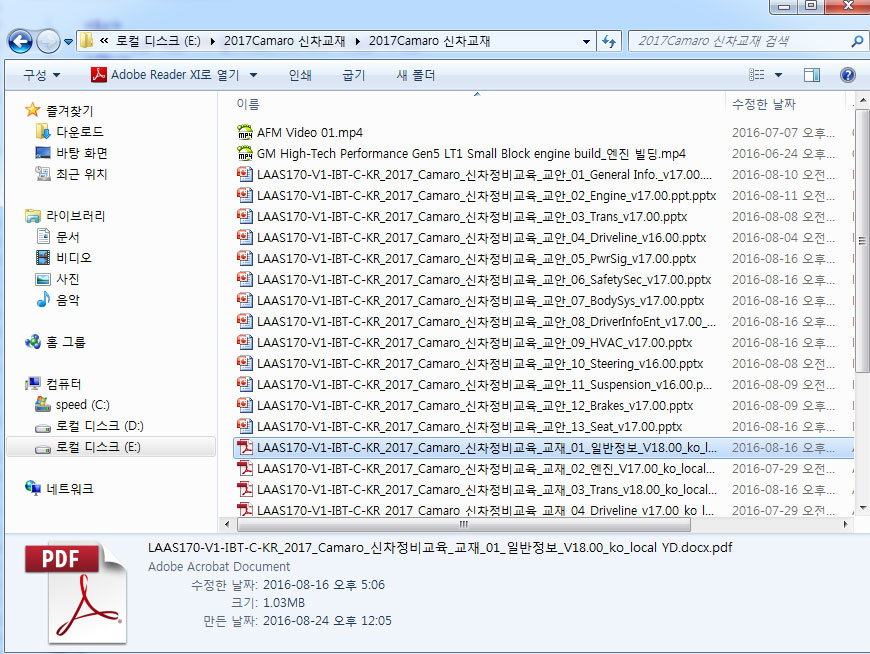Open the 구성 menu
This screenshot has height=654, width=870.
coord(42,75)
